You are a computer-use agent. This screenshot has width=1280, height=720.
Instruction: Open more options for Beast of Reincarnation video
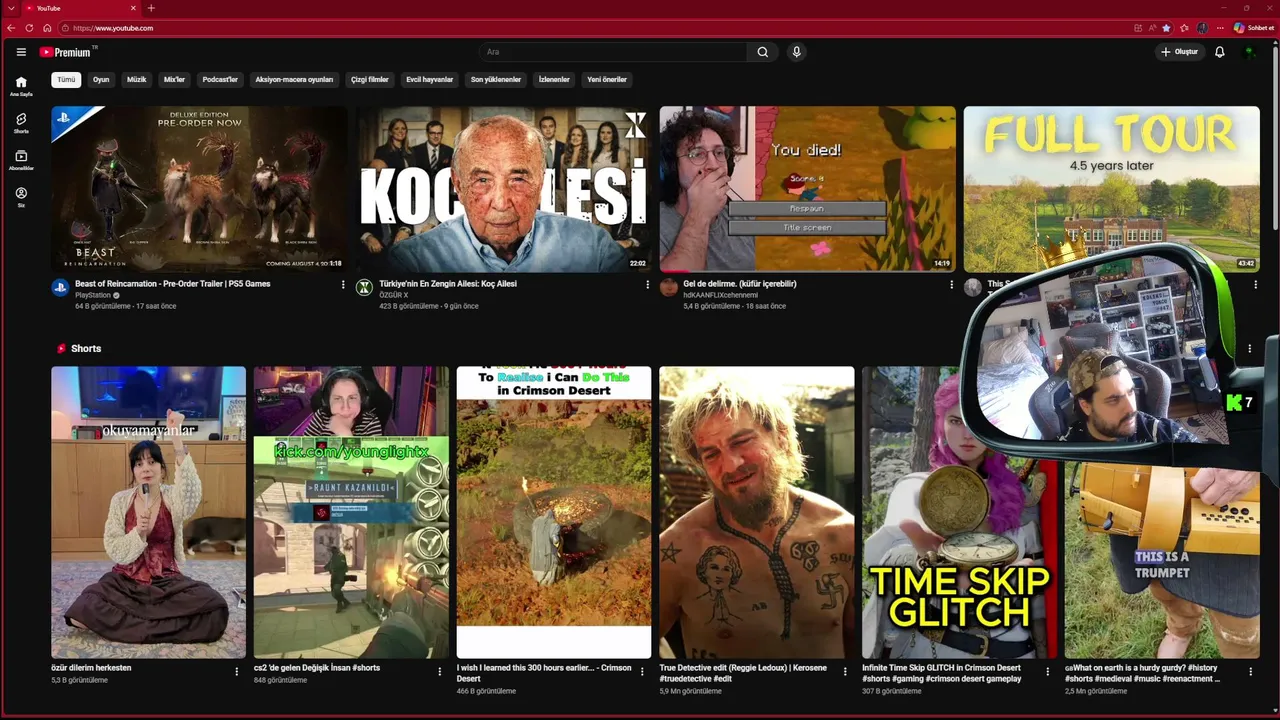point(343,285)
